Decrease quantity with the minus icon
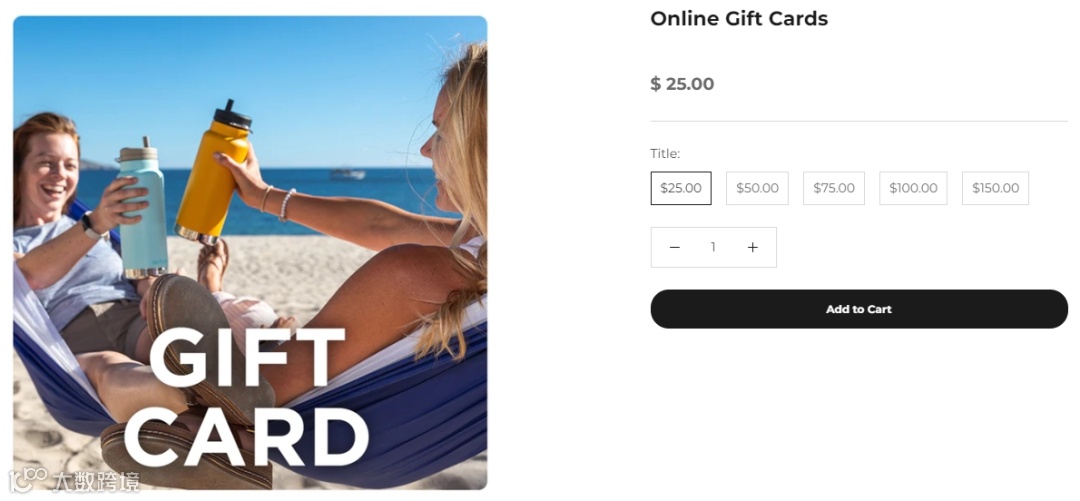Image resolution: width=1080 pixels, height=501 pixels. click(x=674, y=247)
